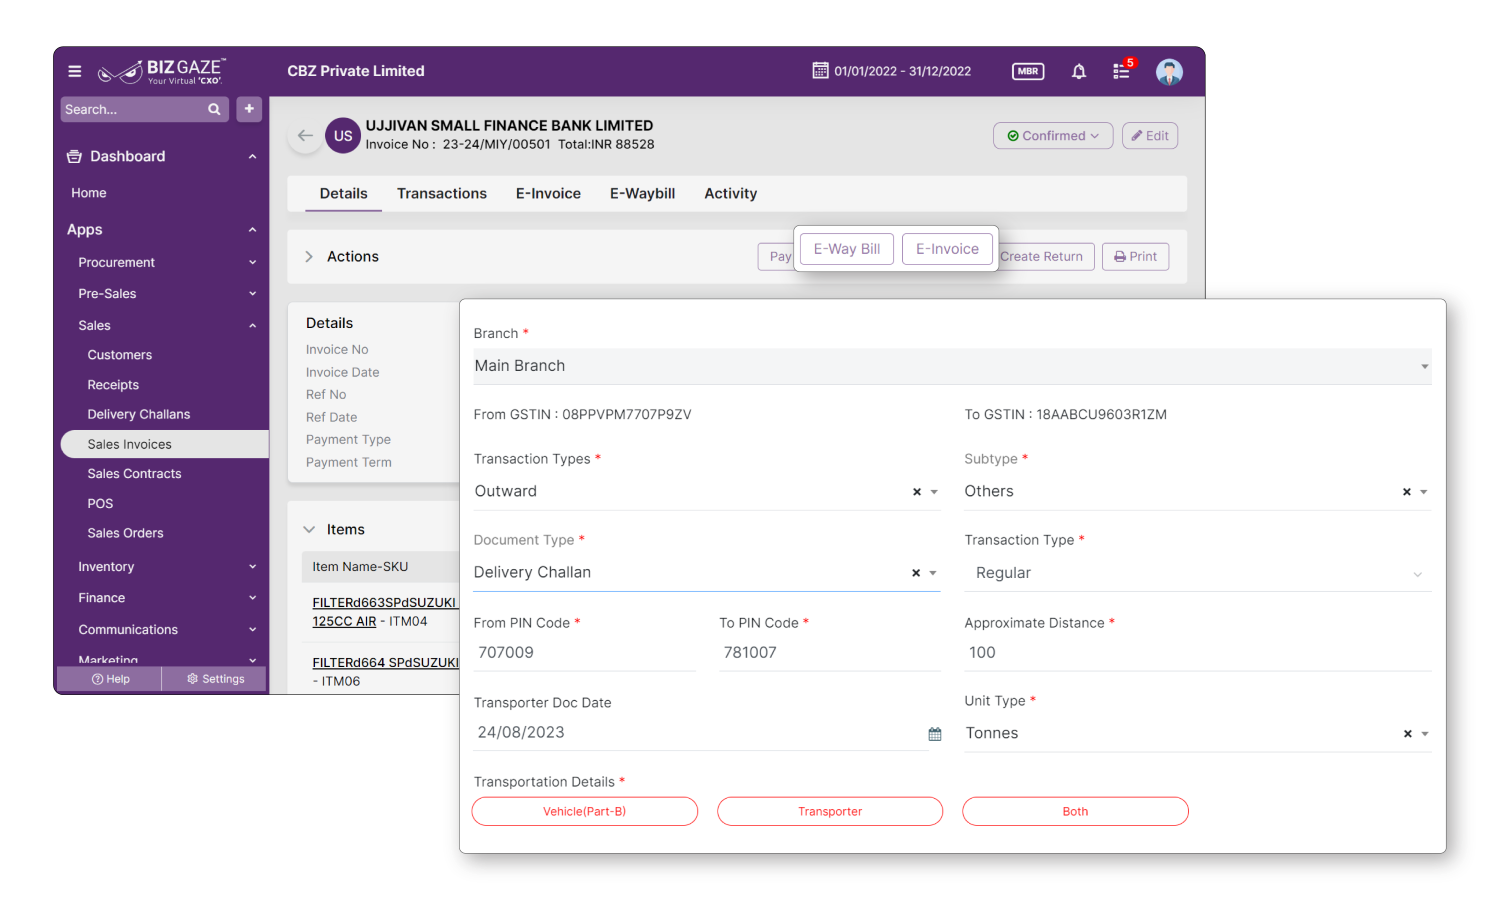Click the BizGaze logo
The height and width of the screenshot is (900, 1500).
tap(162, 71)
